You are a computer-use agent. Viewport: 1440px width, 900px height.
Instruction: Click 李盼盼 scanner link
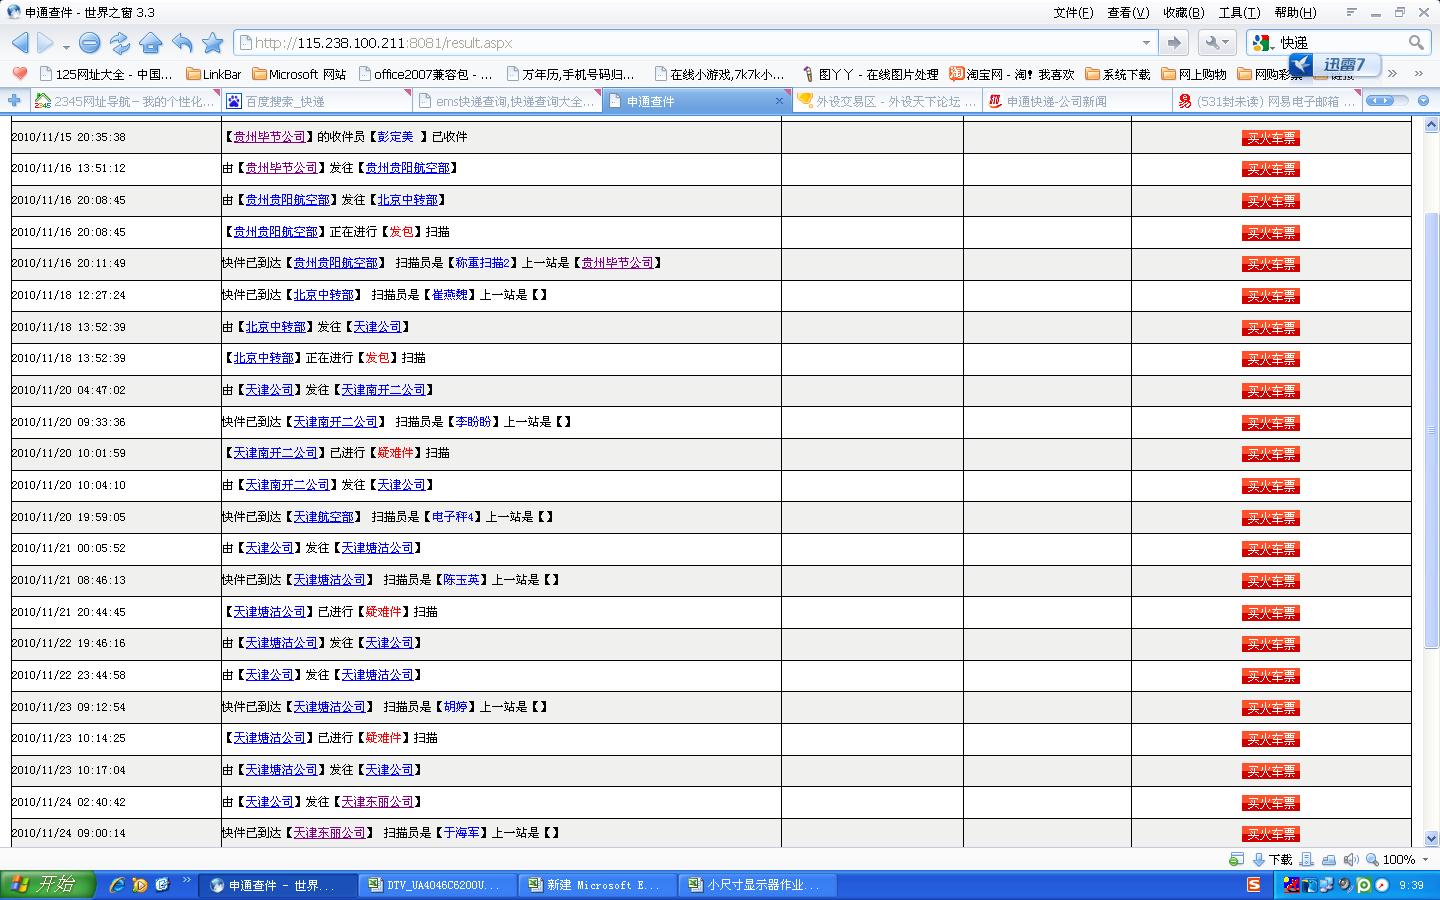(474, 422)
